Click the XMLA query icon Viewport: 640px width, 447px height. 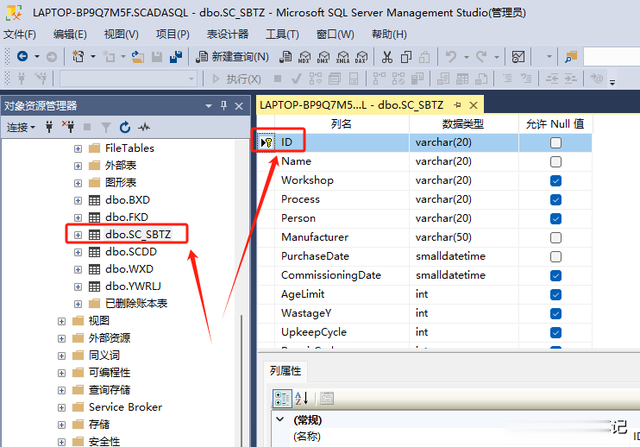pyautogui.click(x=342, y=57)
